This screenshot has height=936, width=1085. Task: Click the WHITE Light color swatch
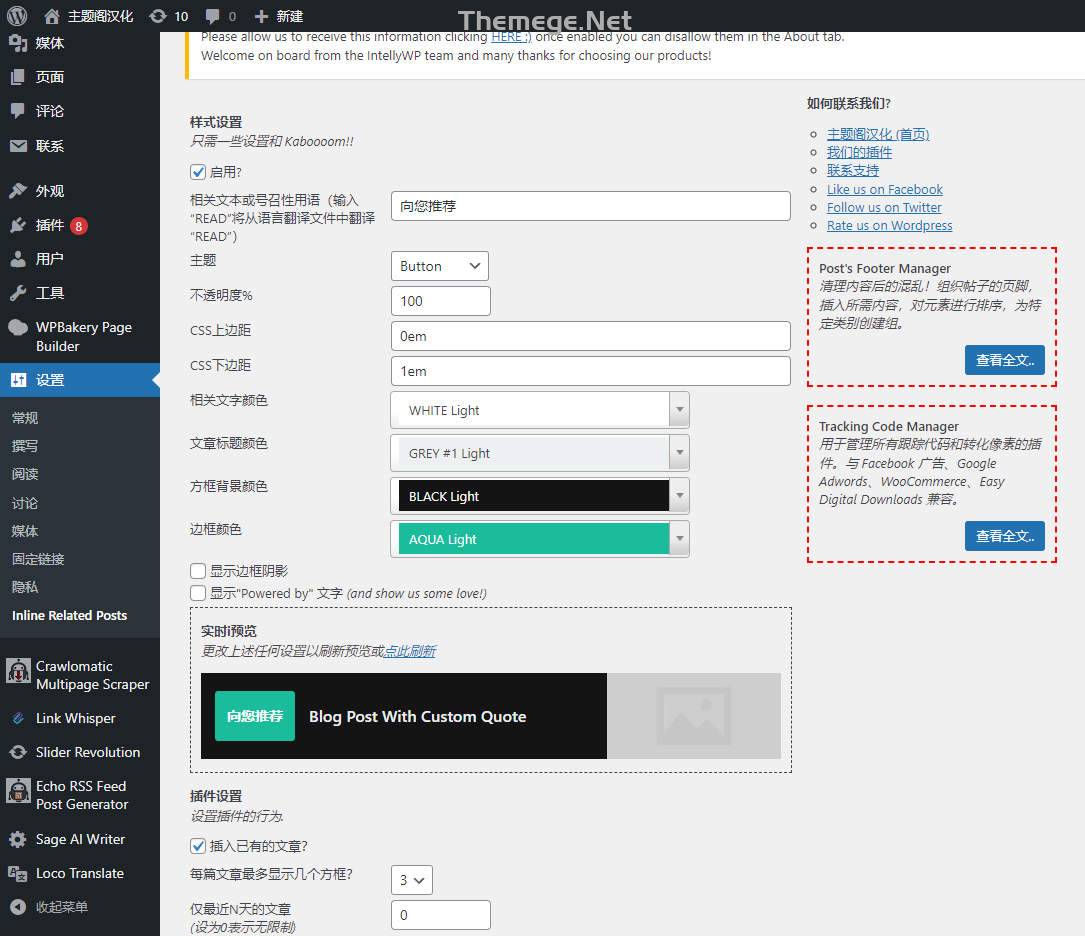pyautogui.click(x=534, y=410)
